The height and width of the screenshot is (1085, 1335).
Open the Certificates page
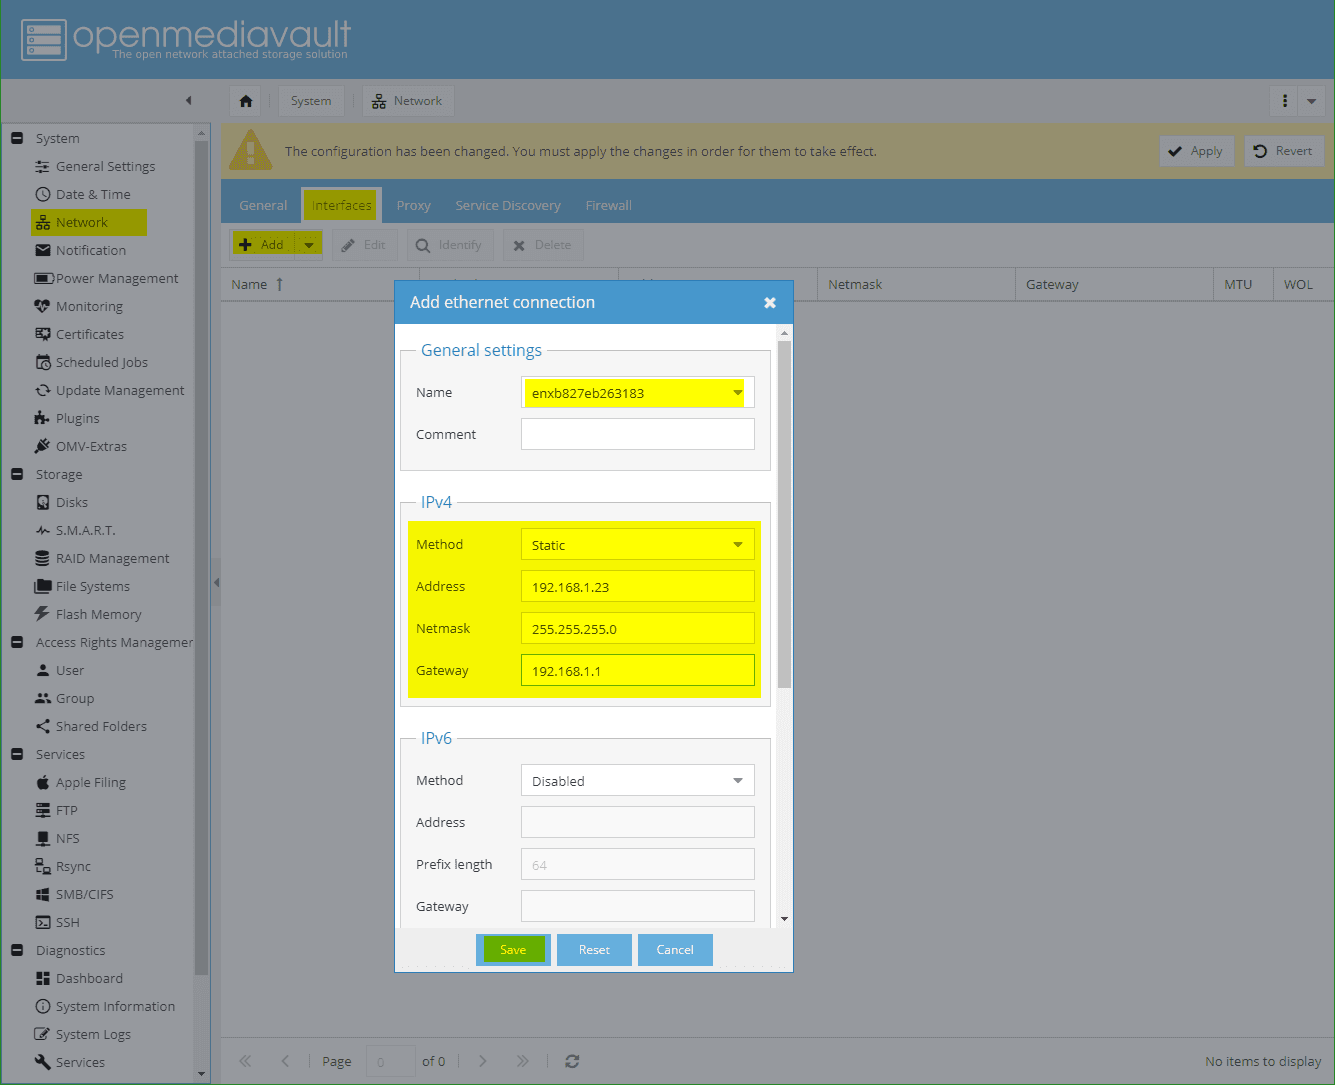[90, 334]
